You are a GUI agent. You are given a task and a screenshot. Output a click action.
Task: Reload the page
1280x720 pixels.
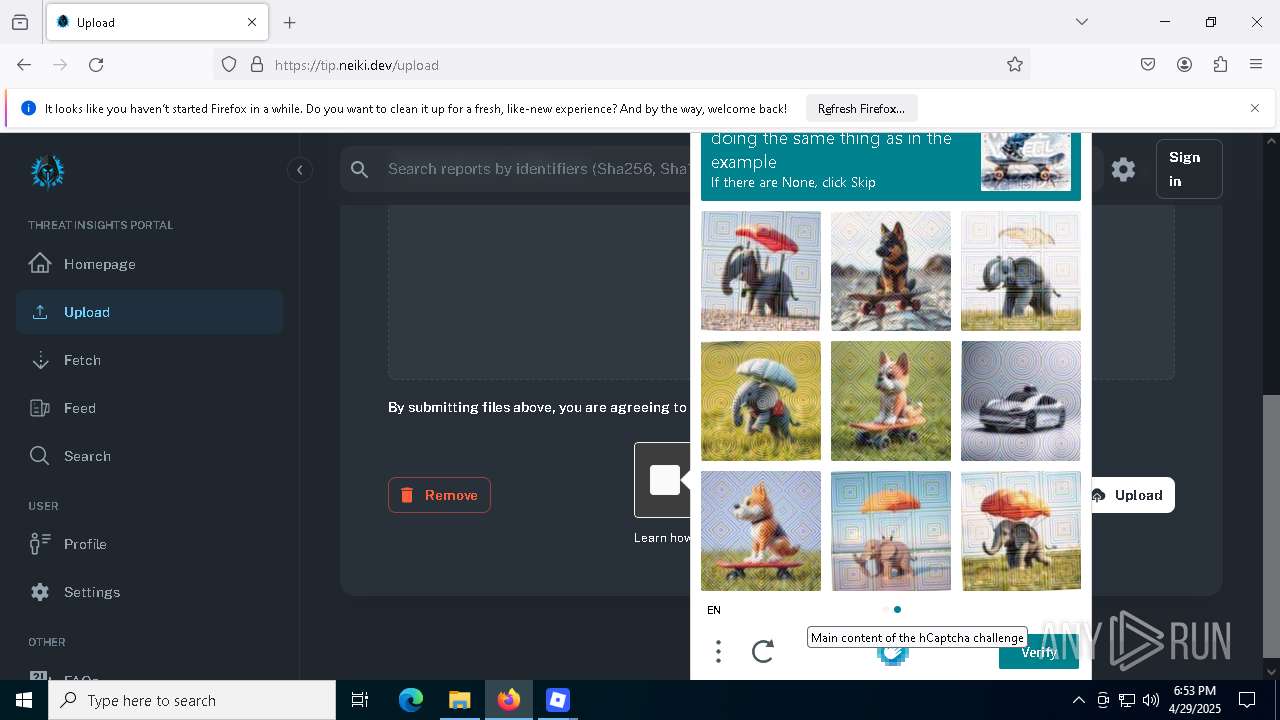pos(96,65)
